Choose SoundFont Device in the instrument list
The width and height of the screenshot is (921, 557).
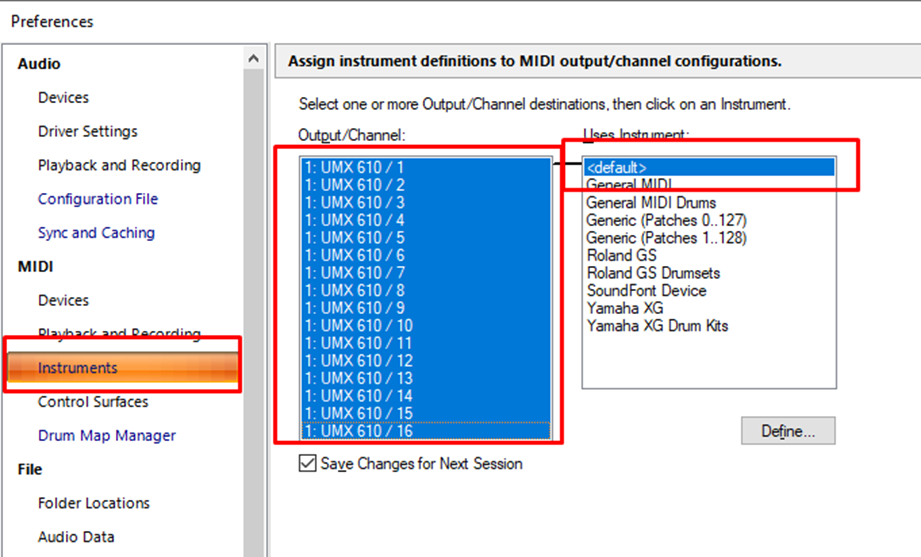646,290
